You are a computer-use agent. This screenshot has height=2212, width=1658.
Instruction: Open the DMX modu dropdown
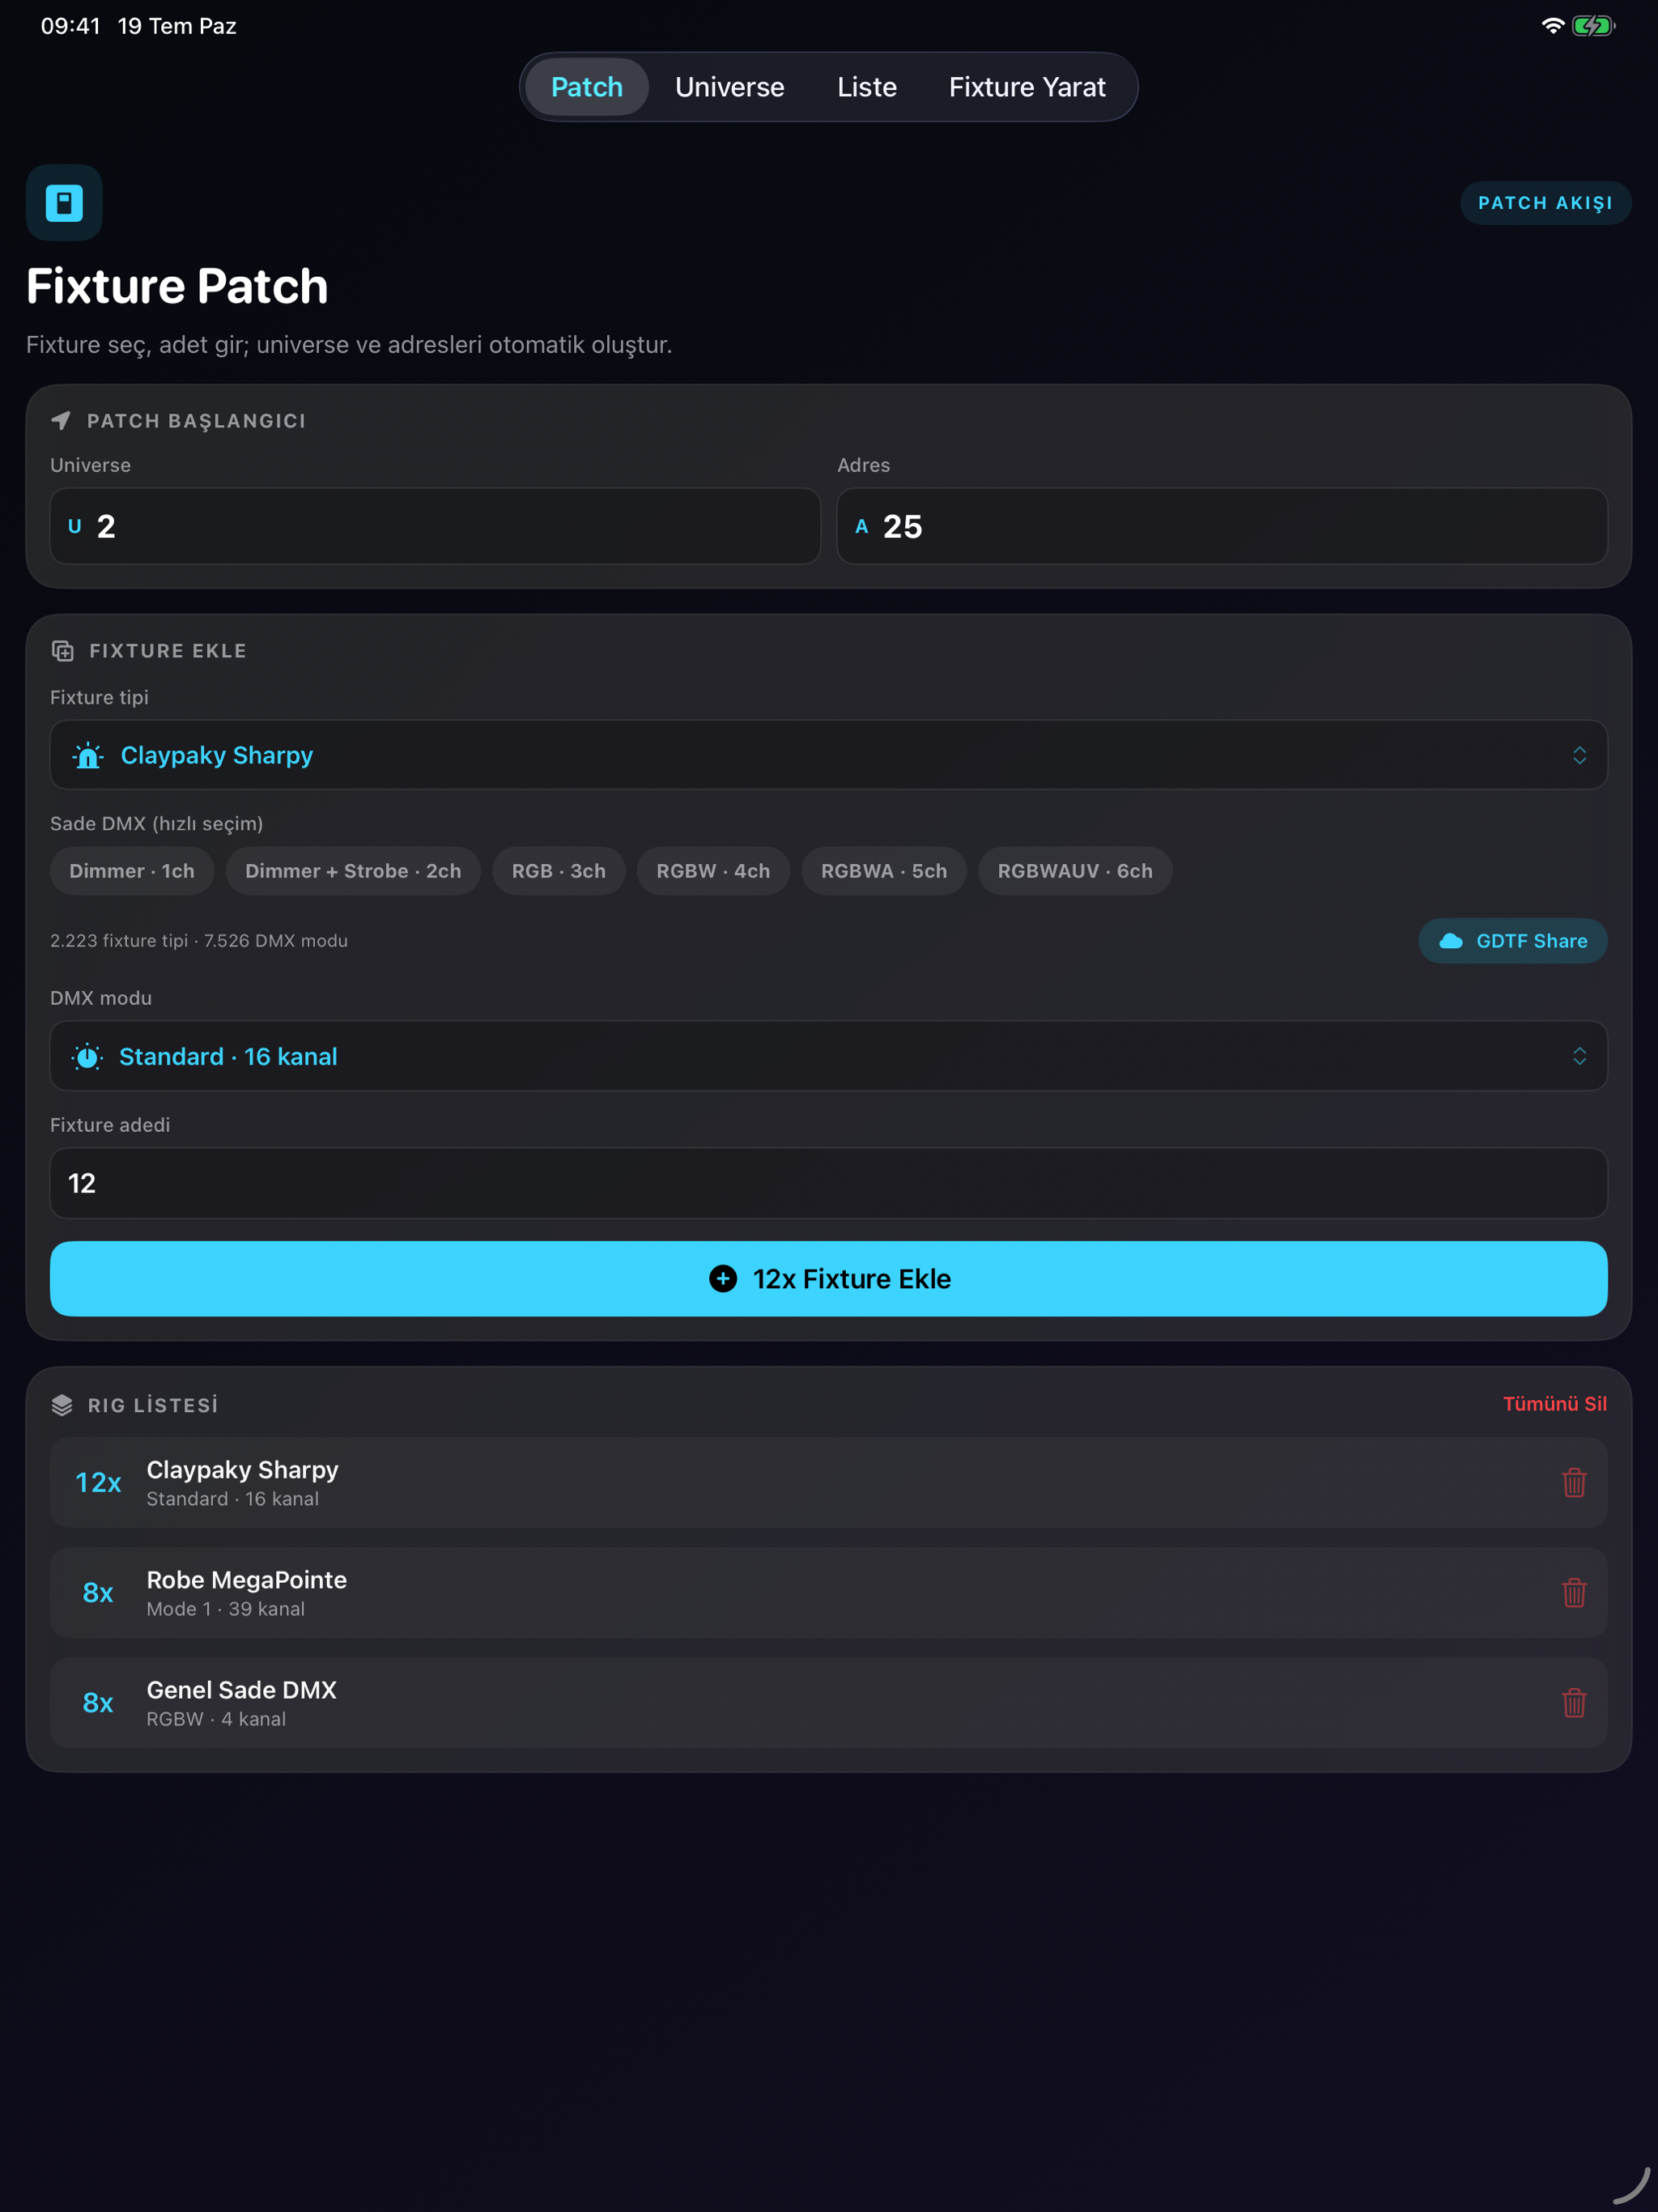828,1056
